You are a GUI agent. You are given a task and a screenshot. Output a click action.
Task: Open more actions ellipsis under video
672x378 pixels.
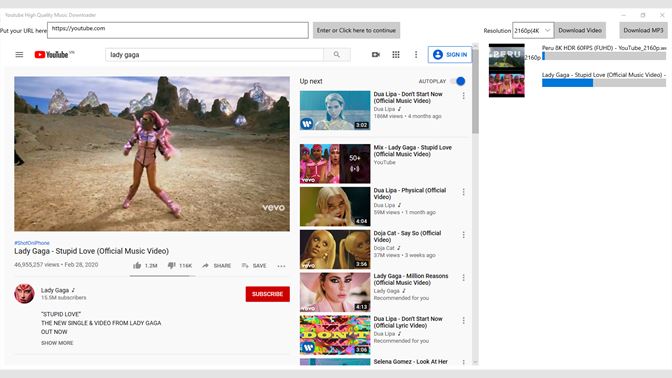pos(281,266)
